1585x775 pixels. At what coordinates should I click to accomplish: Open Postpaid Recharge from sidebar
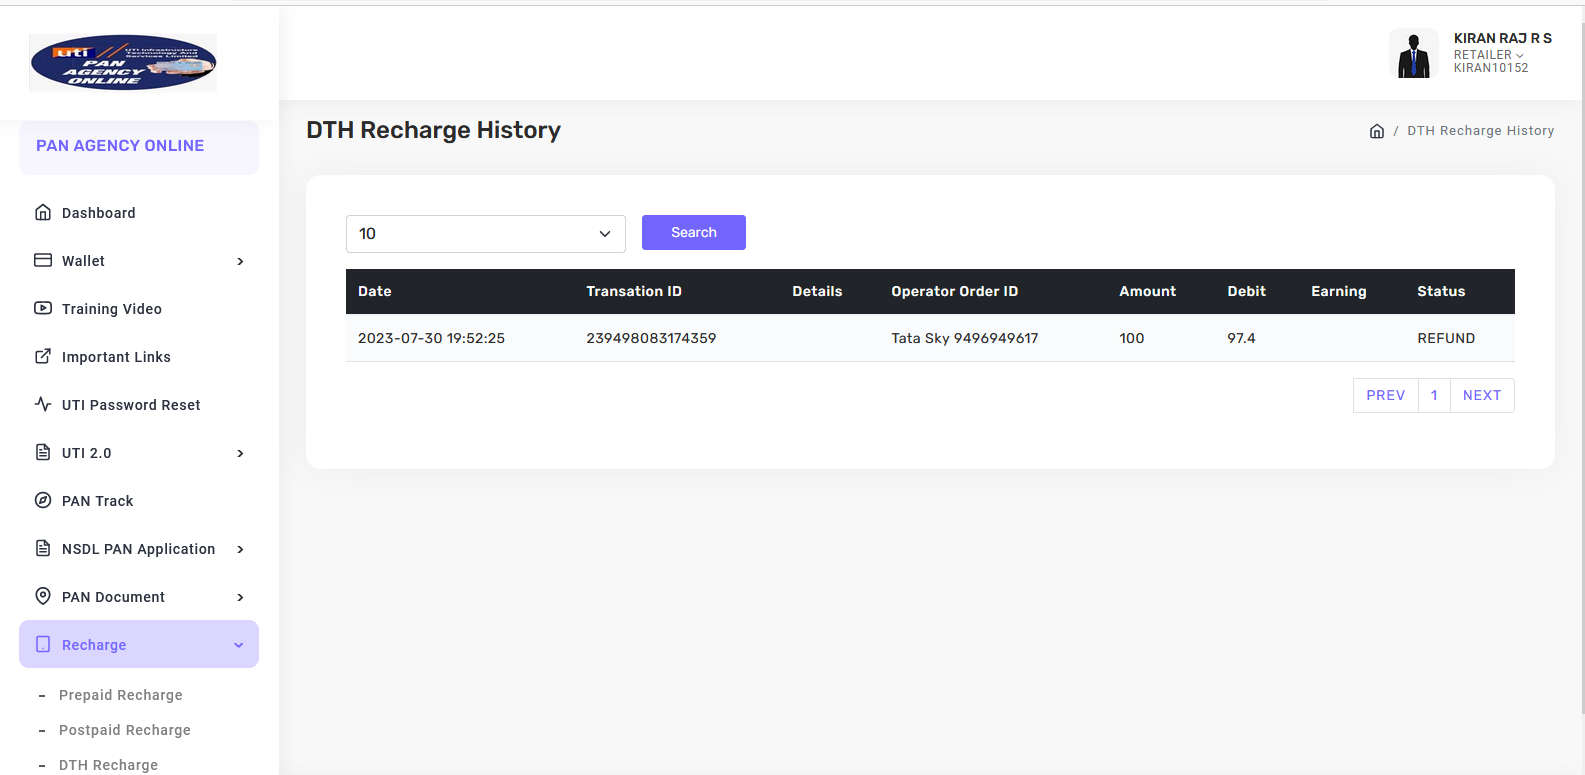[x=124, y=730]
